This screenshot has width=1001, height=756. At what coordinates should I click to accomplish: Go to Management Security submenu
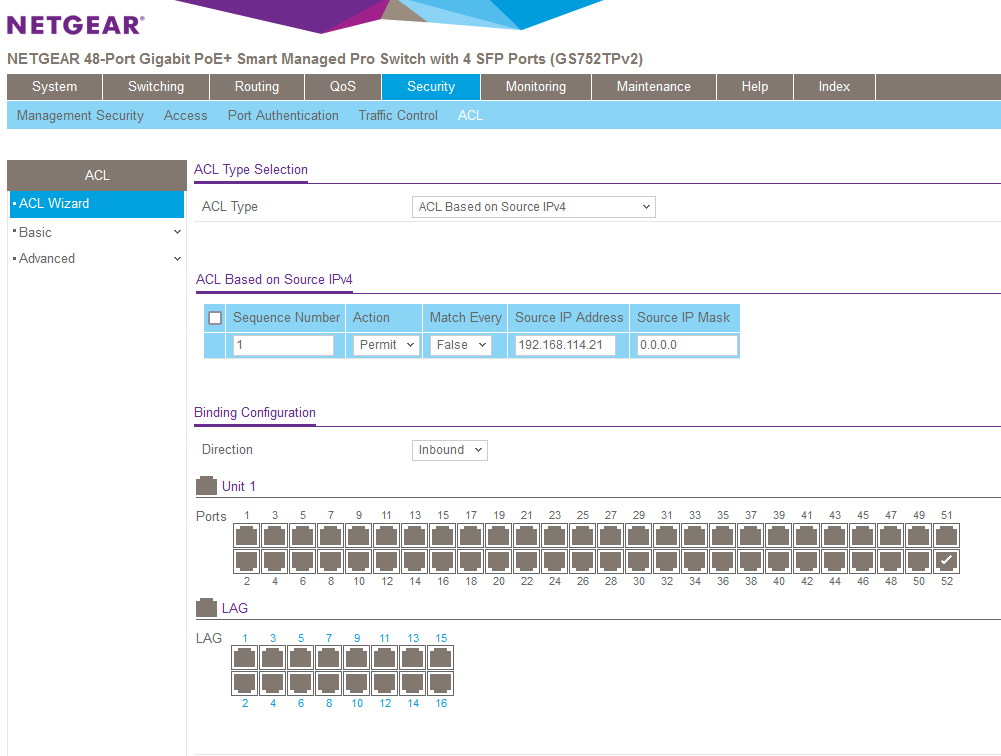coord(80,116)
